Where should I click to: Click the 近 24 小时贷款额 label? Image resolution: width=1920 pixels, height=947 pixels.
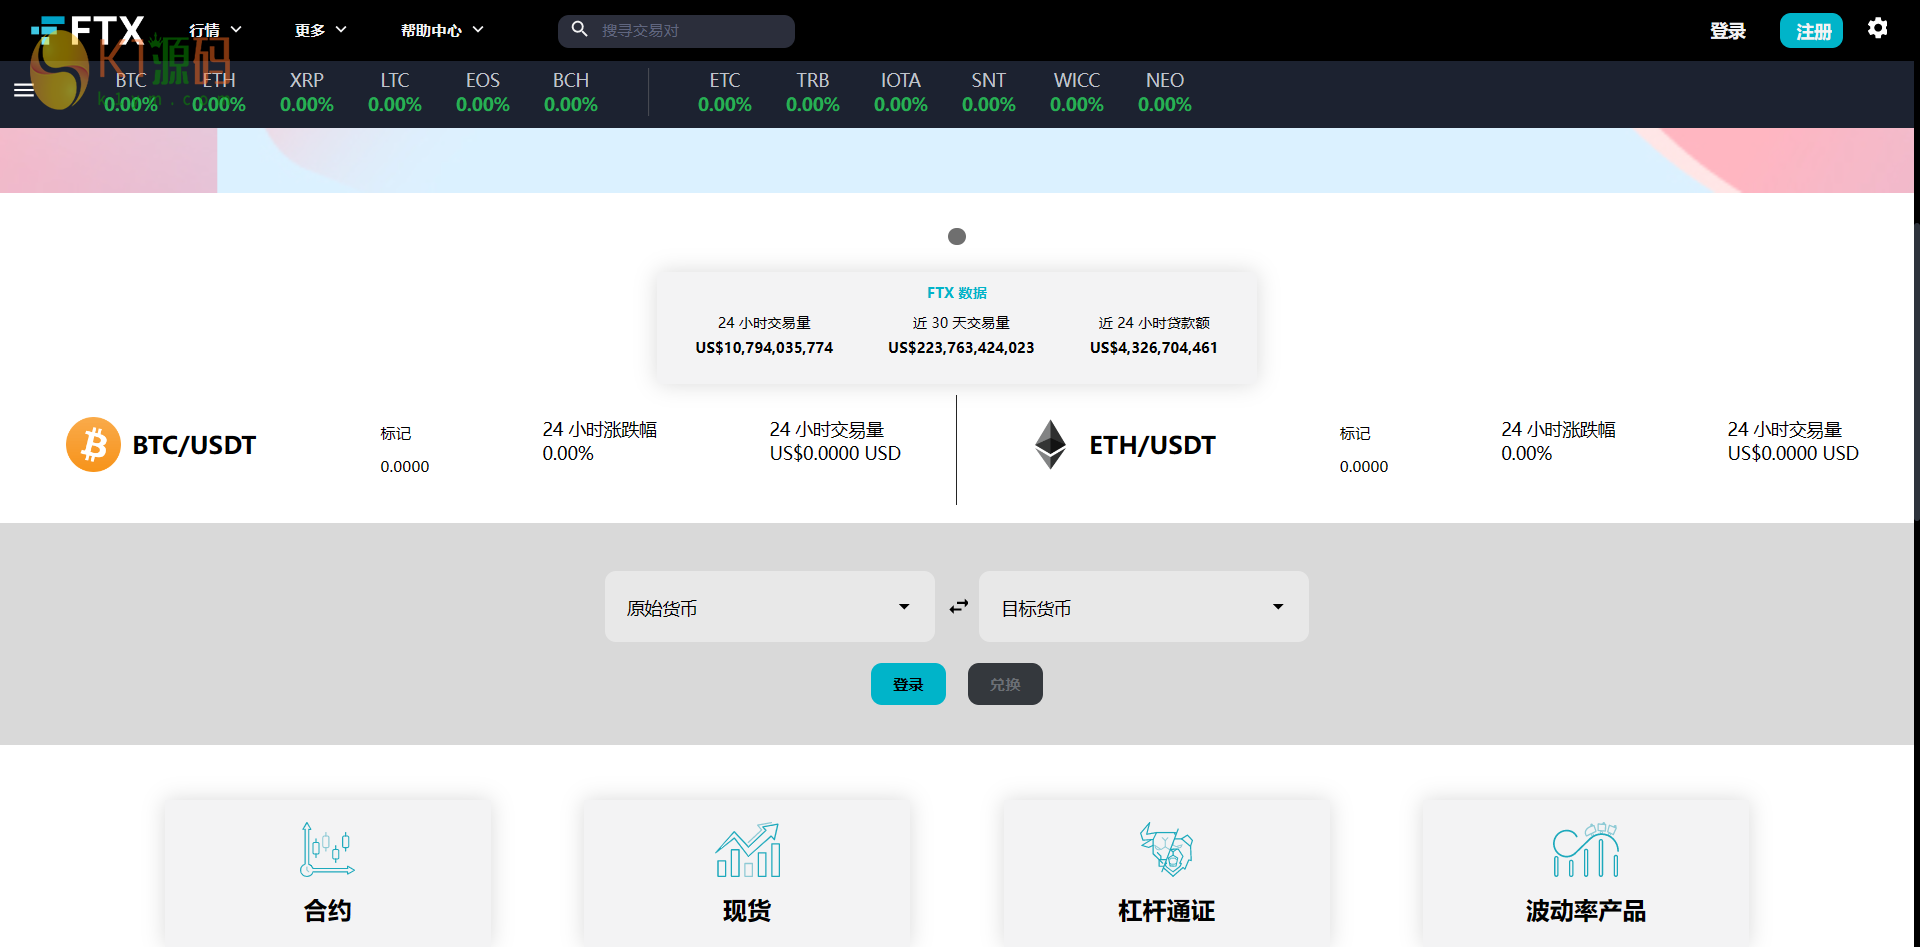coord(1154,323)
